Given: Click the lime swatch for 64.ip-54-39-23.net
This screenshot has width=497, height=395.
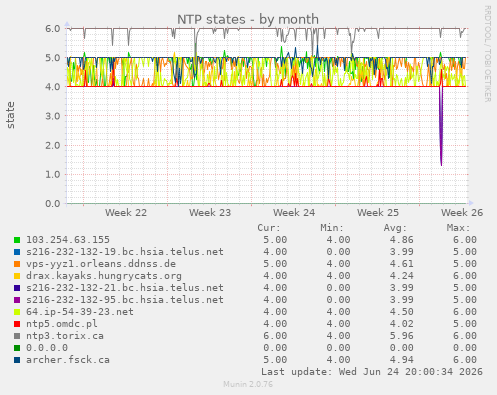Looking at the screenshot, I should pyautogui.click(x=17, y=312).
